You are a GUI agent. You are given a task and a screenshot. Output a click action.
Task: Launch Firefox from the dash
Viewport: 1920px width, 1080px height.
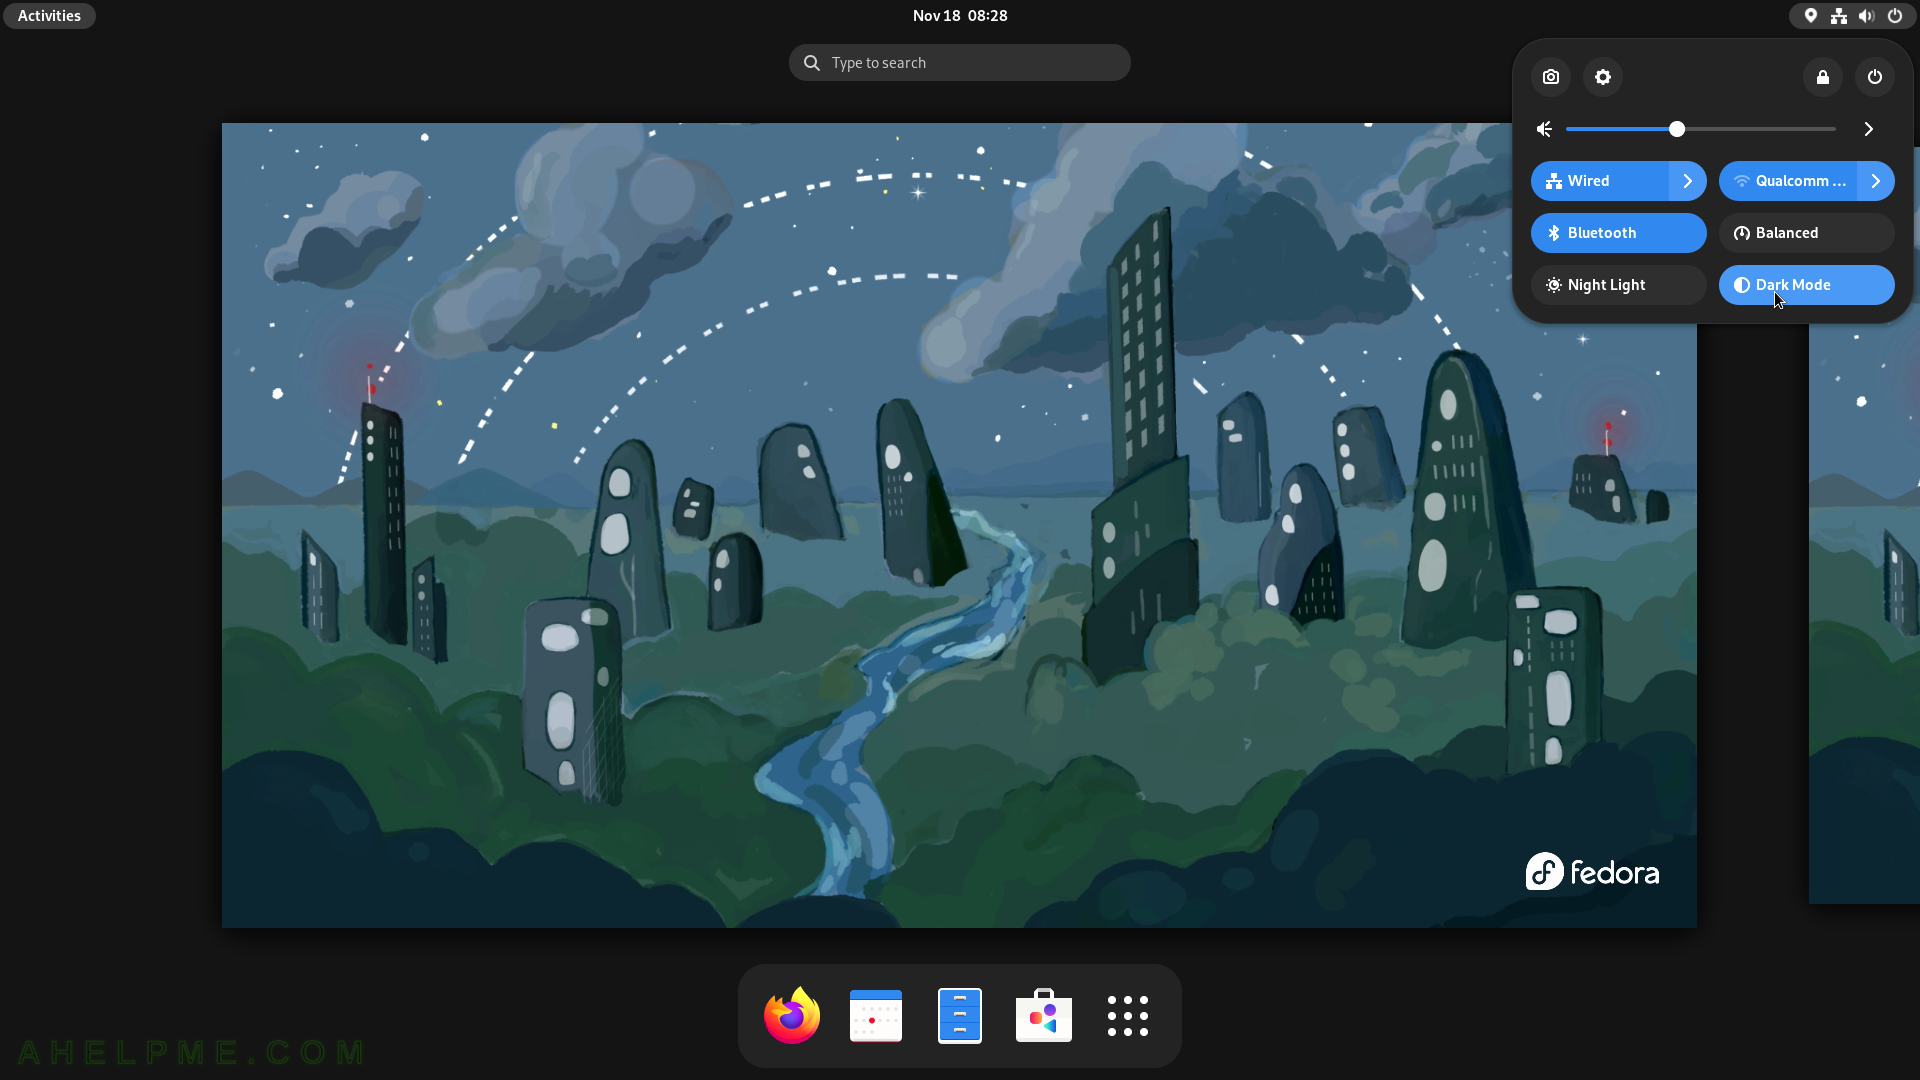(x=792, y=1016)
